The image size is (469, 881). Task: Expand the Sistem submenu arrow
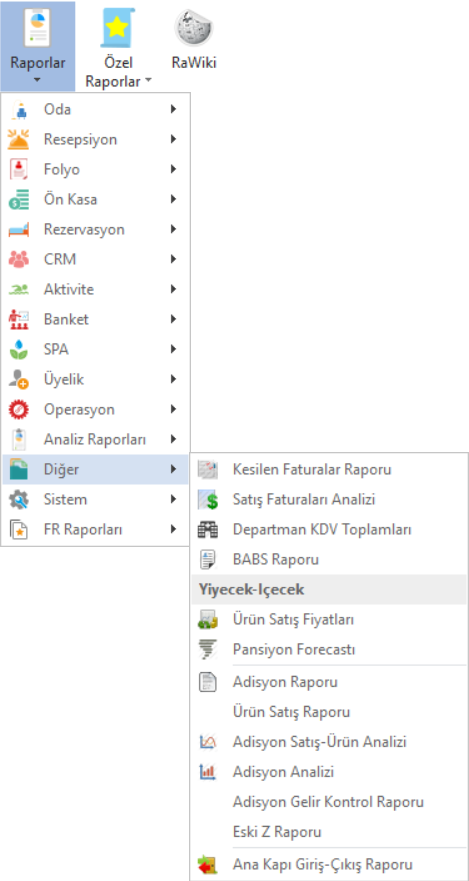(174, 499)
